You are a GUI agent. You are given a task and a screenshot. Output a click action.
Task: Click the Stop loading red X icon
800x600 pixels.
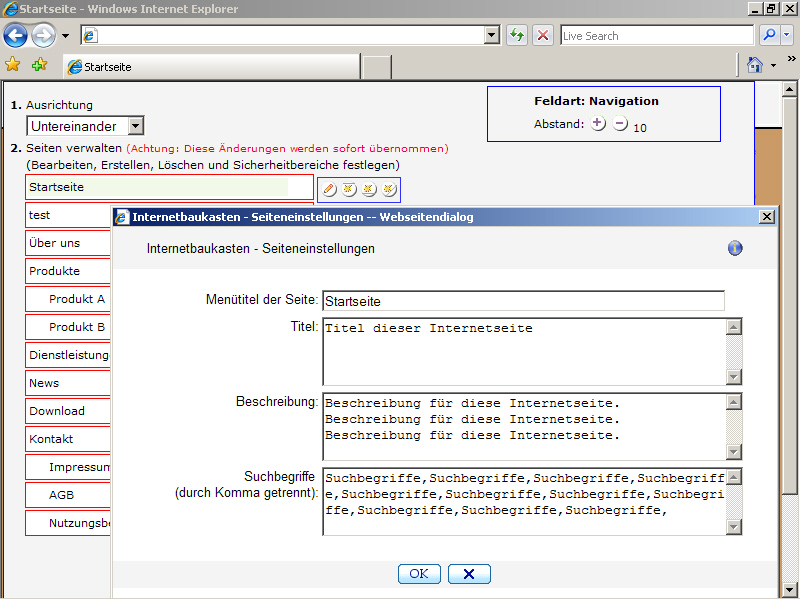tap(543, 35)
